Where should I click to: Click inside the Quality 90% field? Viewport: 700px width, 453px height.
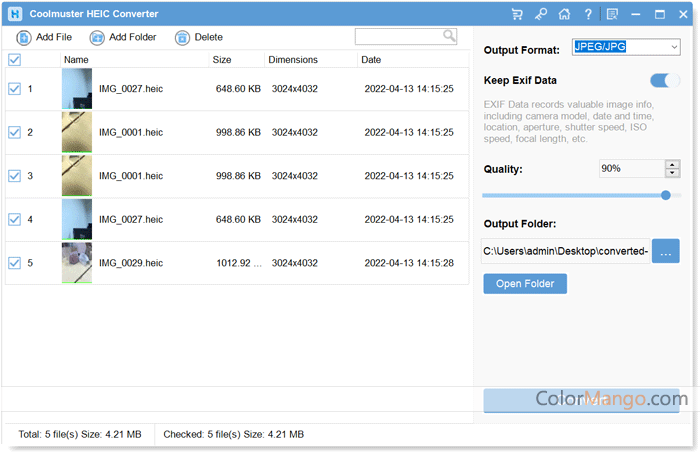pos(632,169)
